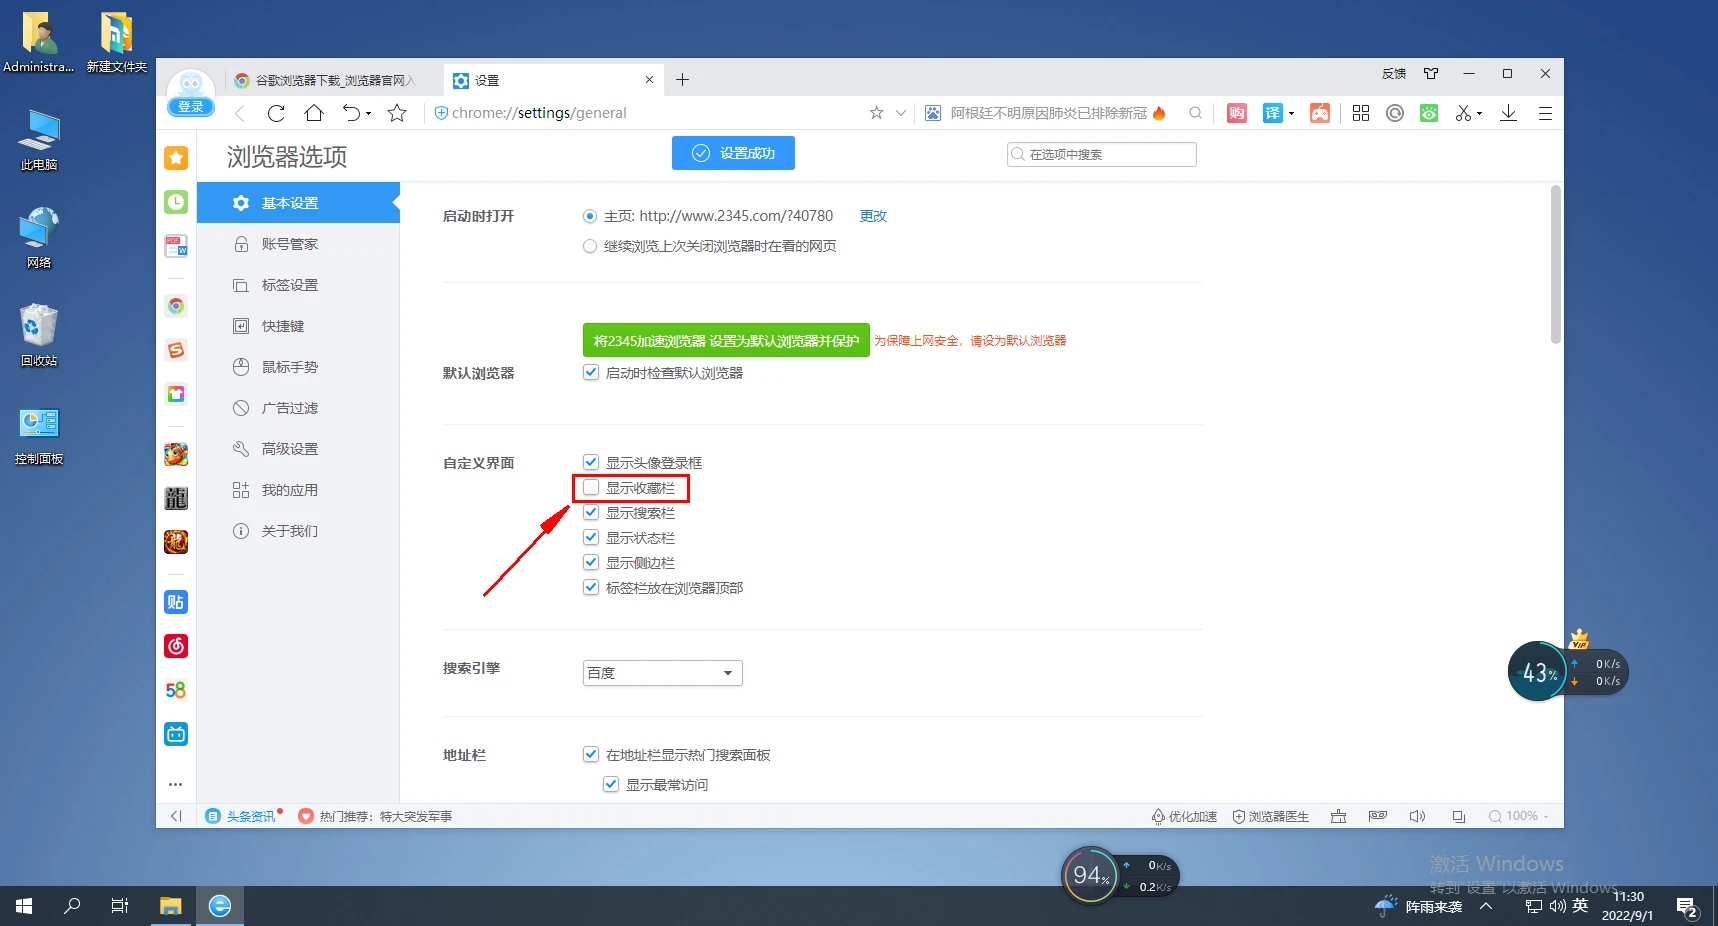Expand the address bar history dropdown arrow
This screenshot has height=926, width=1718.
coord(901,113)
